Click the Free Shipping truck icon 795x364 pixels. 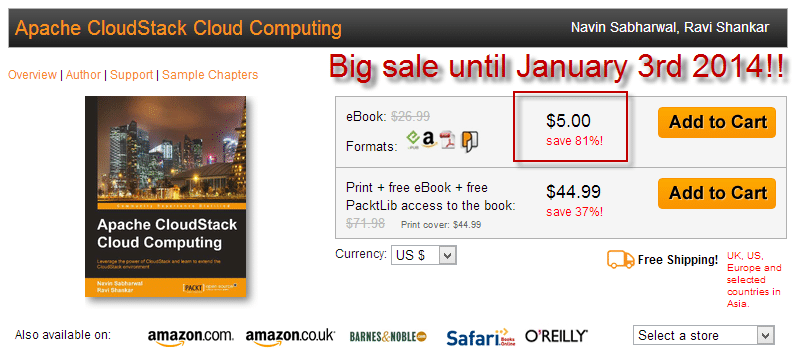(621, 260)
